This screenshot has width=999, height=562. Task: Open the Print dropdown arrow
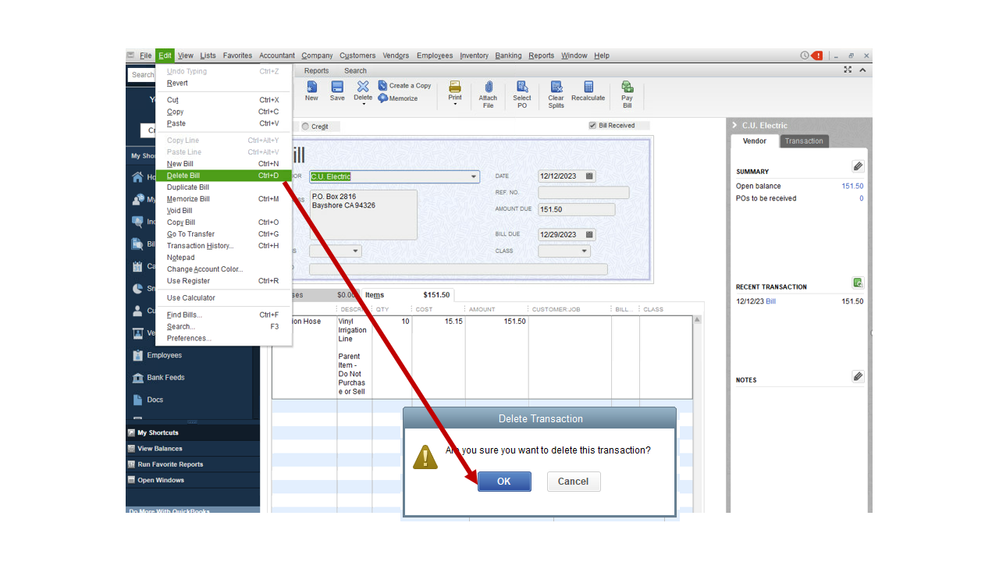point(455,104)
